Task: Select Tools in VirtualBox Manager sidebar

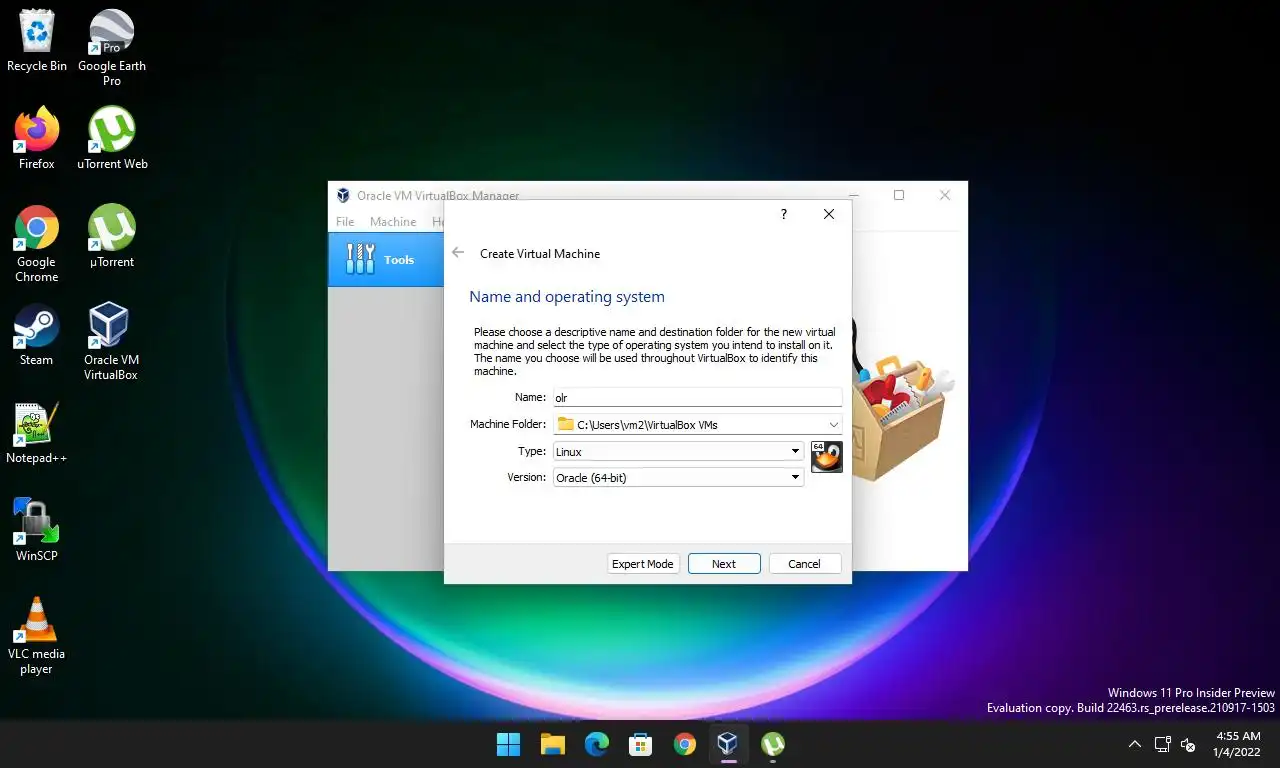Action: [386, 260]
